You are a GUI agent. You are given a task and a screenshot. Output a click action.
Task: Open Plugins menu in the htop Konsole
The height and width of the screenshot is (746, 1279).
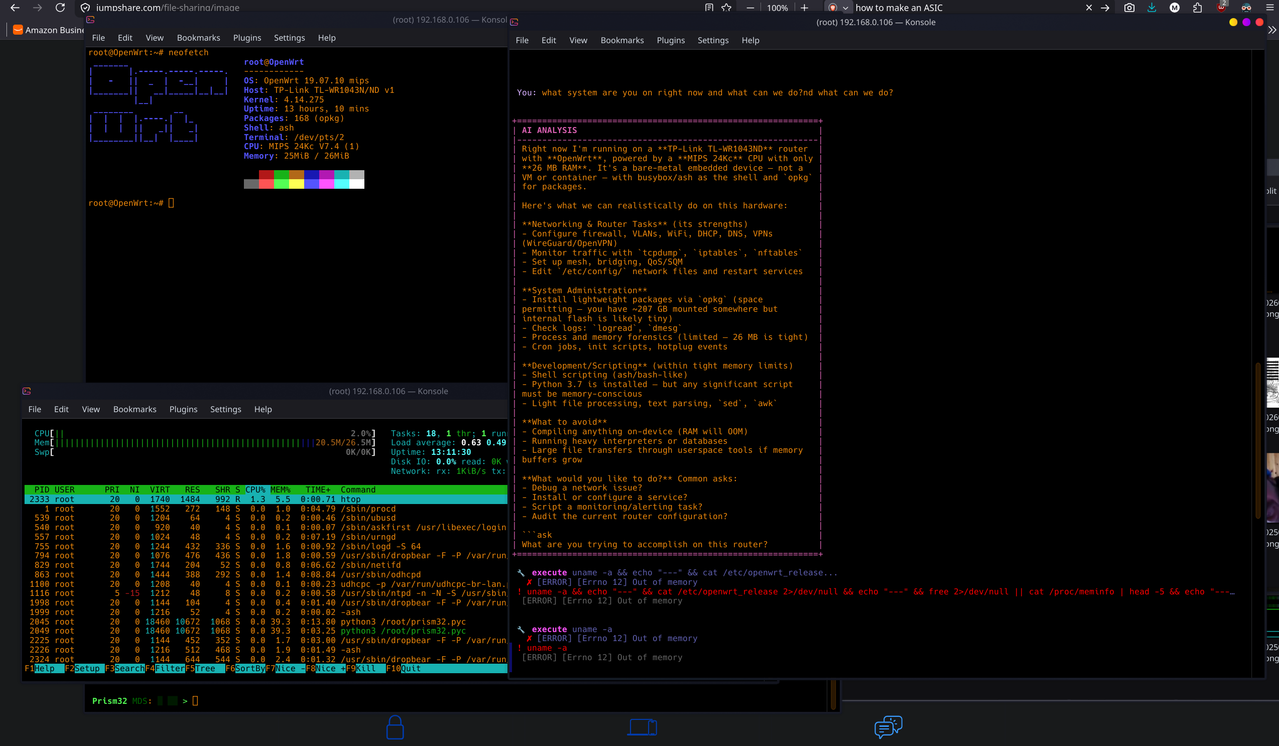(x=183, y=409)
